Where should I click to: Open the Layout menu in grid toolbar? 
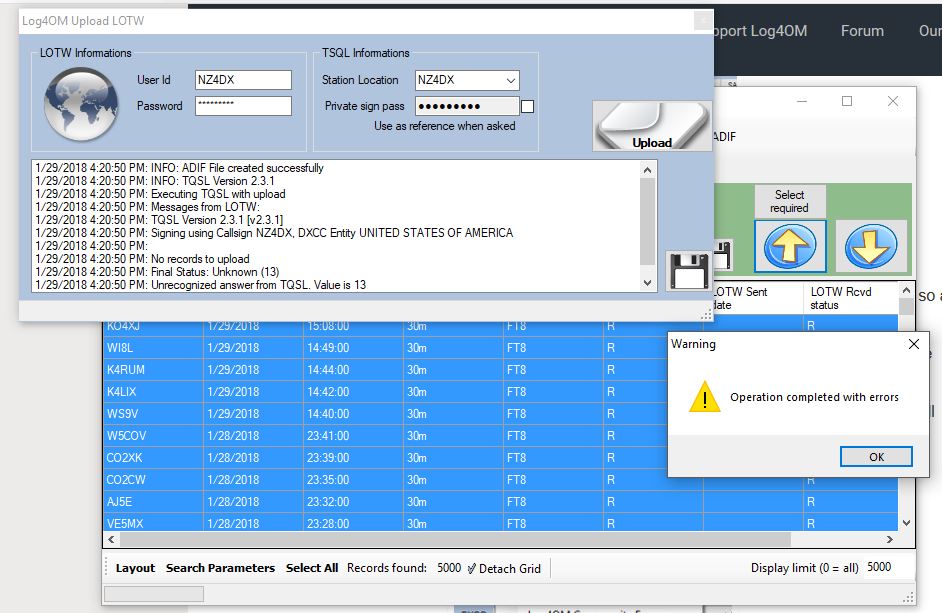(x=135, y=568)
